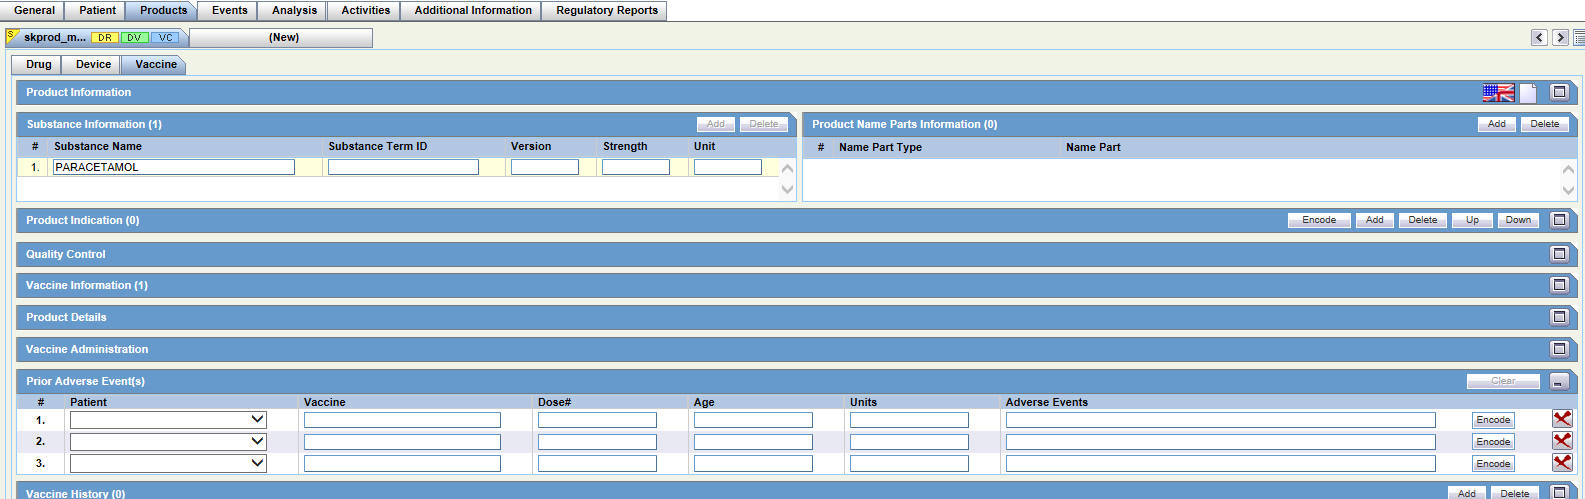Delete prior adverse event row 1
This screenshot has height=499, width=1585.
[1562, 419]
